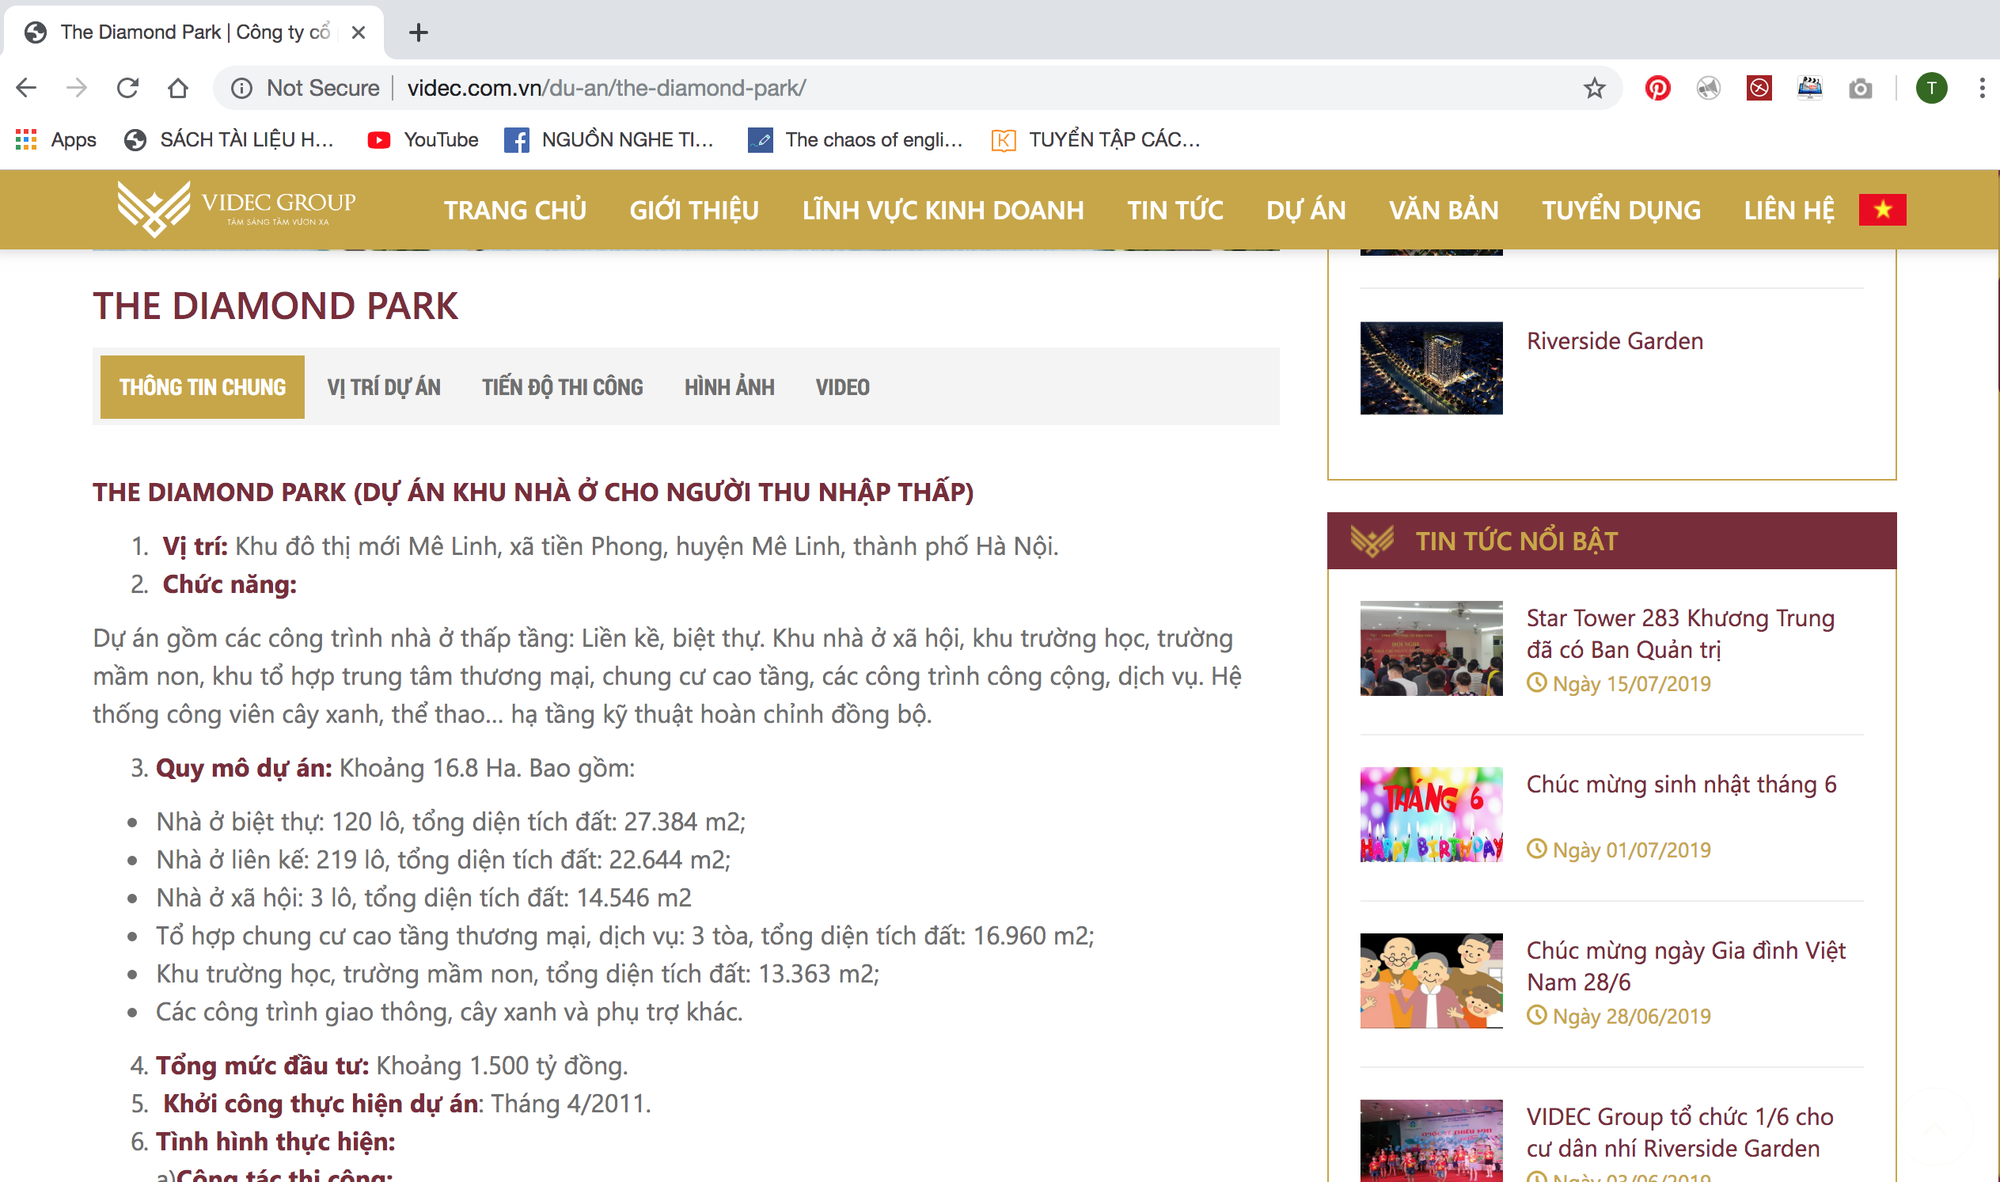Open the Hình ảnh tab
The height and width of the screenshot is (1182, 2000).
[x=729, y=387]
